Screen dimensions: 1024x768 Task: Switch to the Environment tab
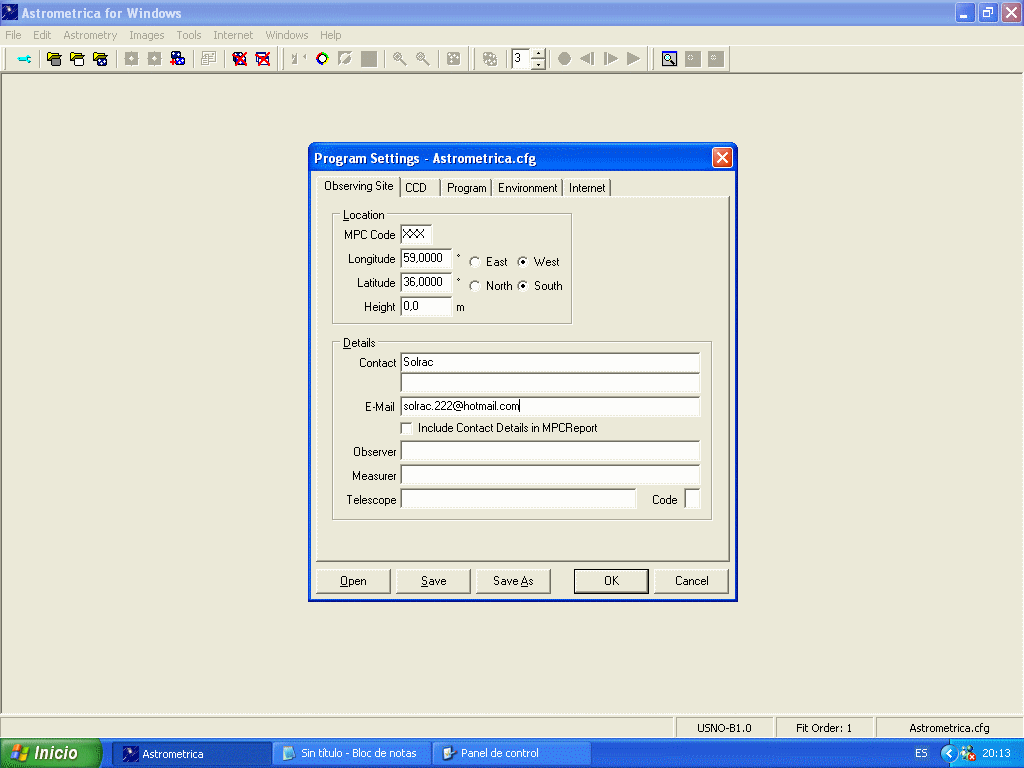point(528,188)
